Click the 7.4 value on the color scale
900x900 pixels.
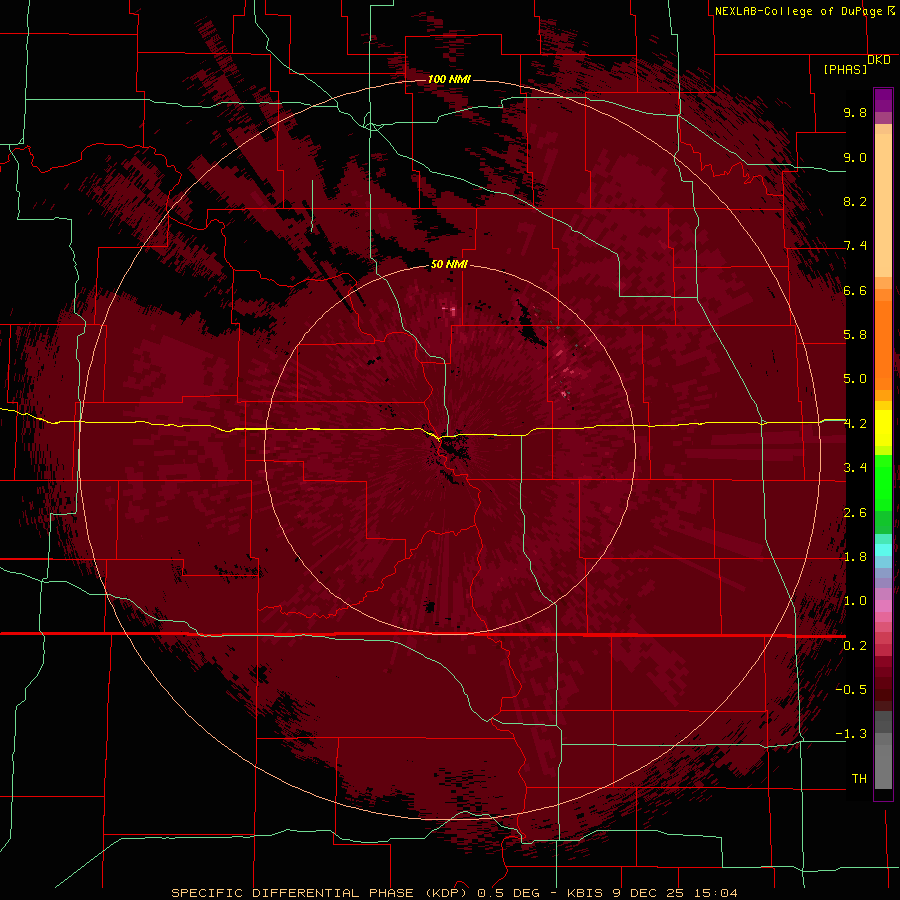click(x=855, y=246)
